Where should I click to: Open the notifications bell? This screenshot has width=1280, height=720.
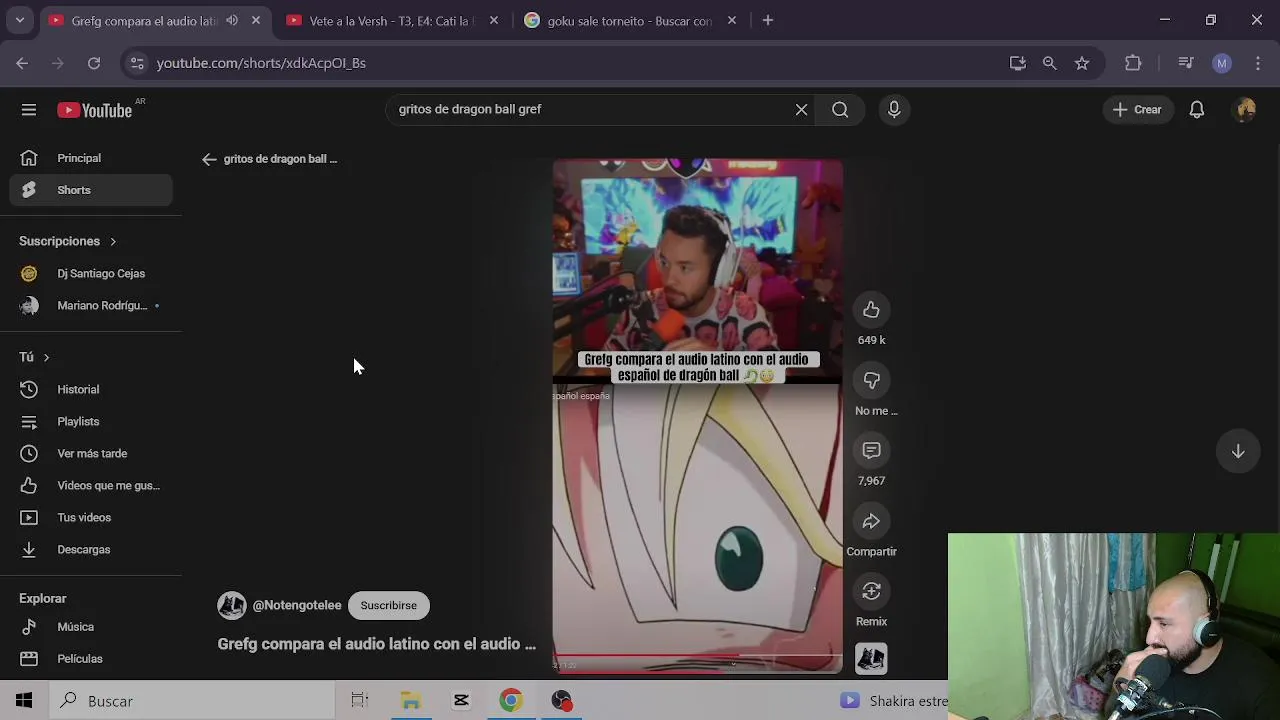[1197, 110]
